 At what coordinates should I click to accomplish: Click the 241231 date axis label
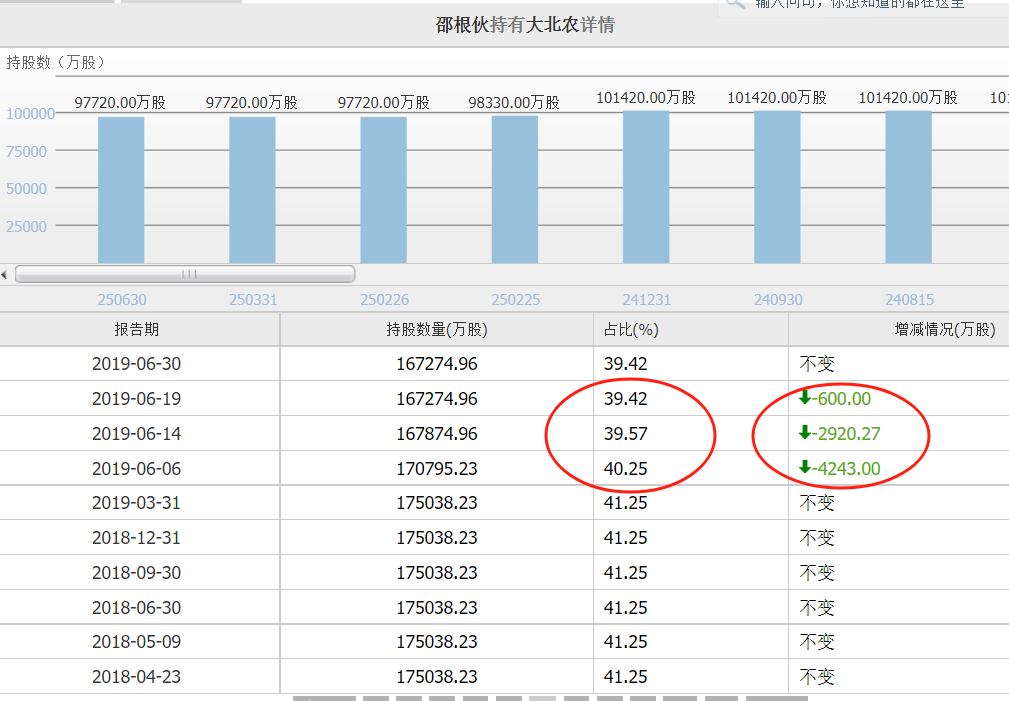647,299
